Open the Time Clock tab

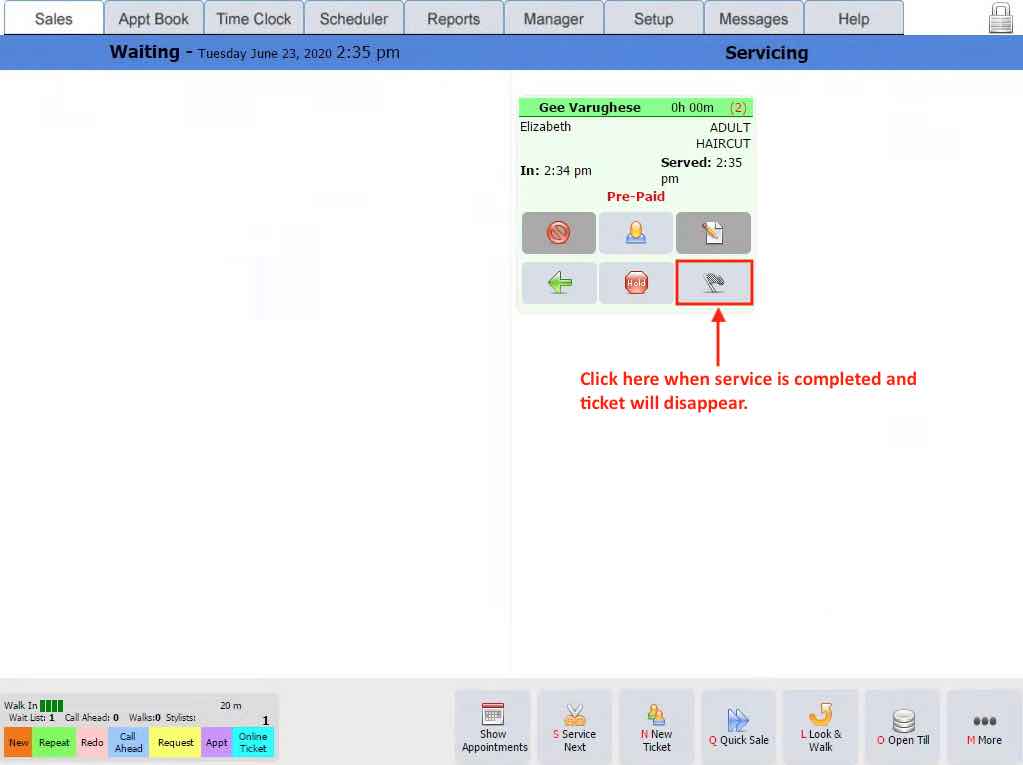tap(254, 18)
